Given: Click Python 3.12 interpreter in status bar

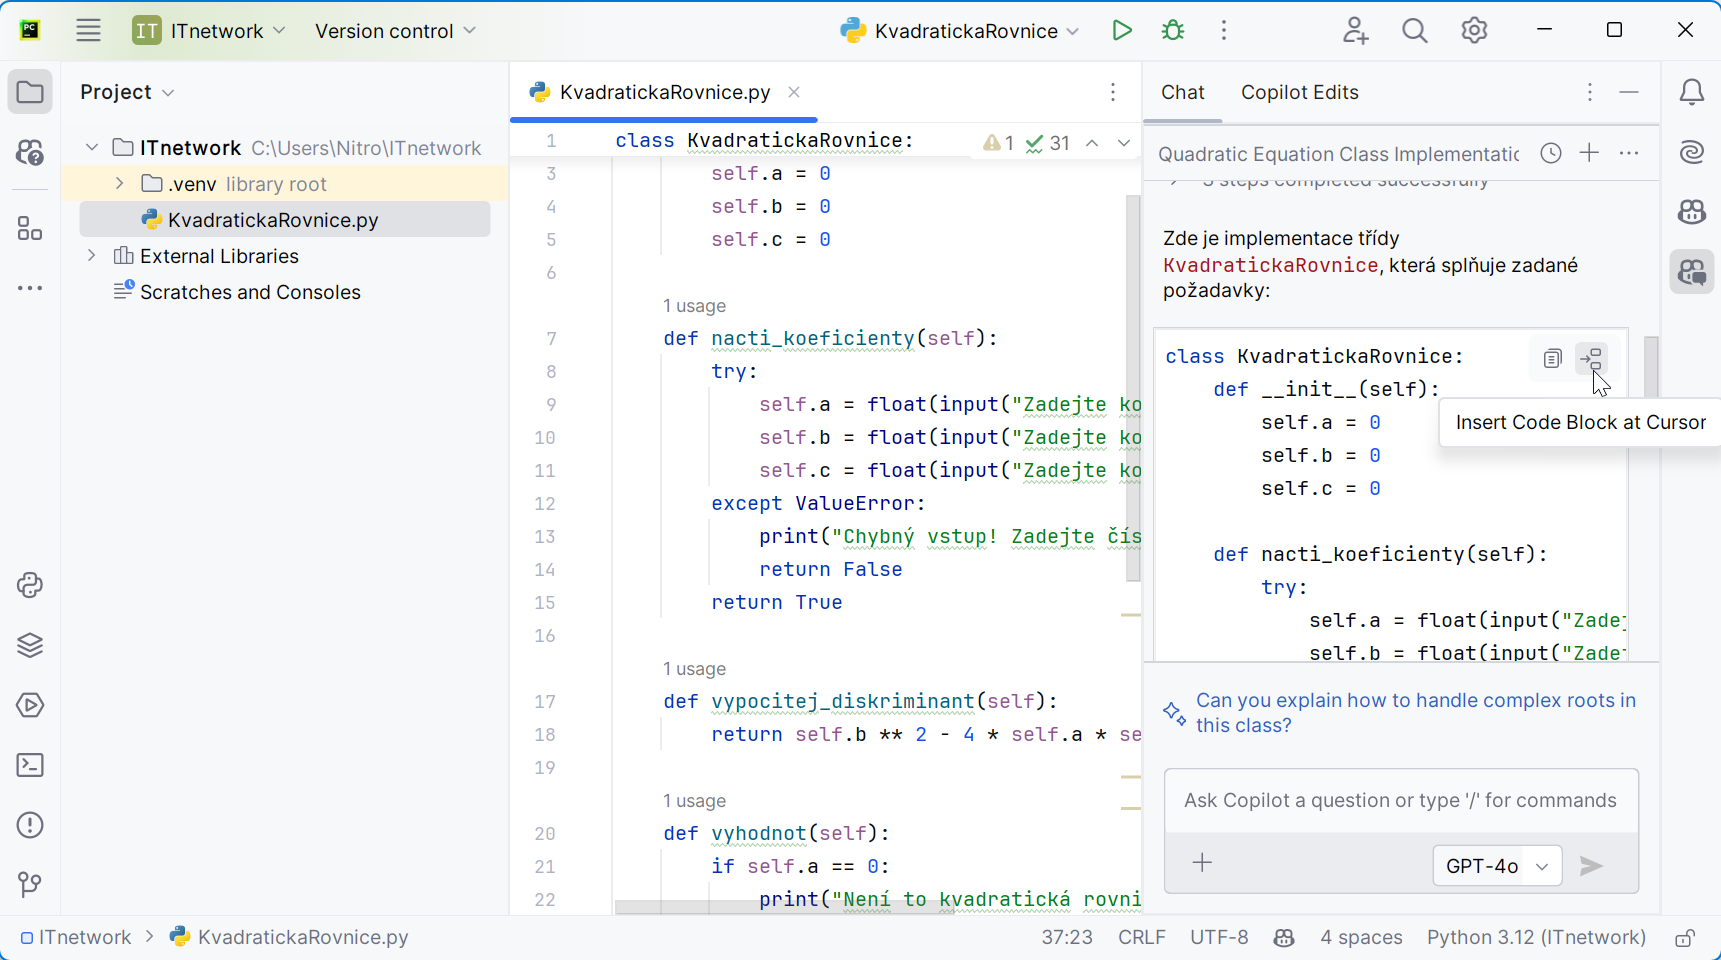Looking at the screenshot, I should (x=1535, y=937).
